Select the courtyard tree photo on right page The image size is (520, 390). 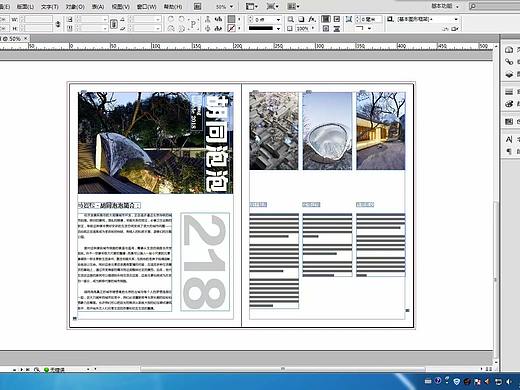pos(381,131)
